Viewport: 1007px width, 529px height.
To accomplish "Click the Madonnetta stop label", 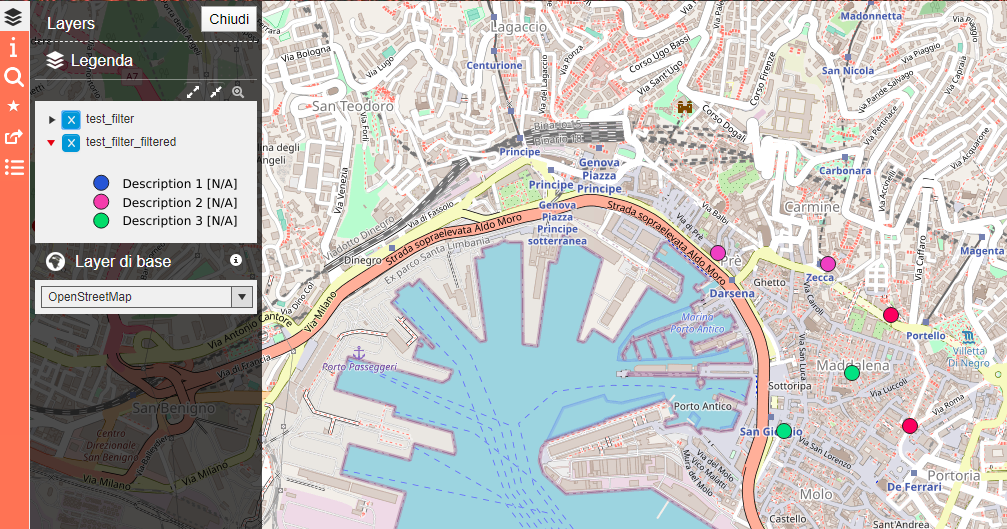I will [x=871, y=16].
